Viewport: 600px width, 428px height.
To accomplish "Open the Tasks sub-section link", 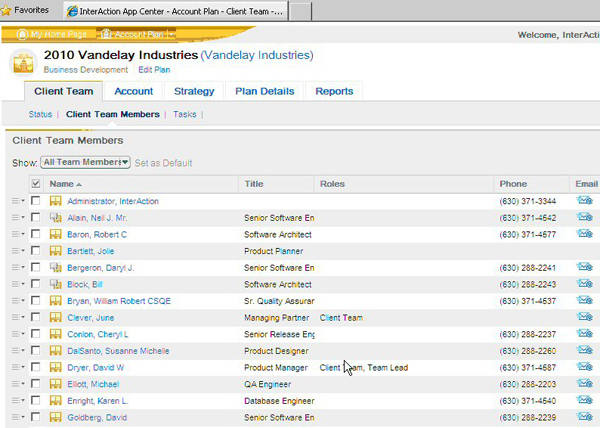I will [x=184, y=114].
